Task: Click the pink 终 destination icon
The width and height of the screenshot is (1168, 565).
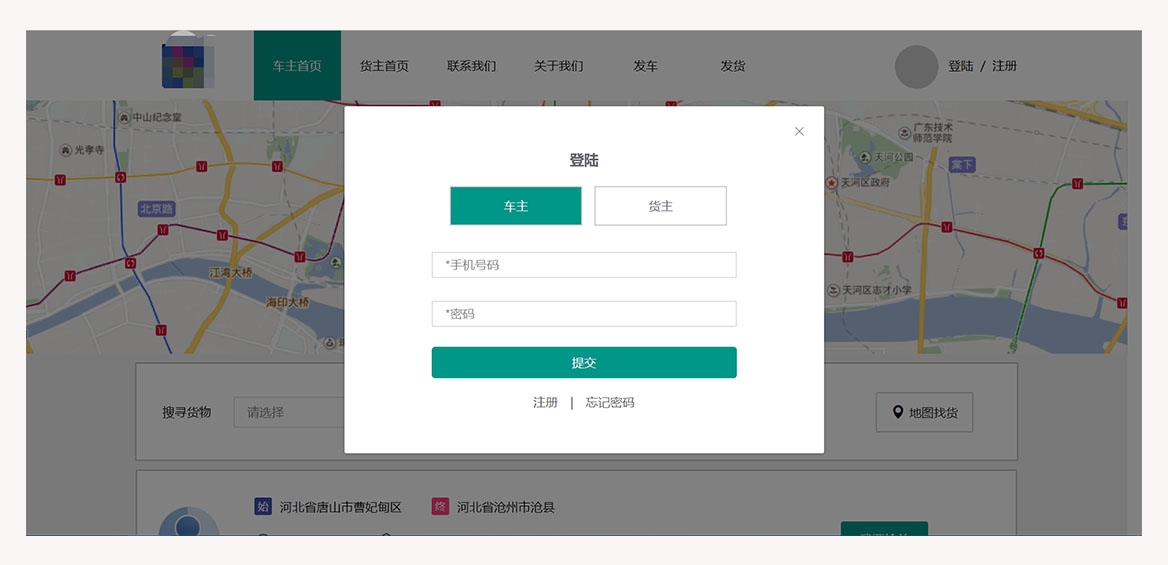Action: [x=440, y=507]
